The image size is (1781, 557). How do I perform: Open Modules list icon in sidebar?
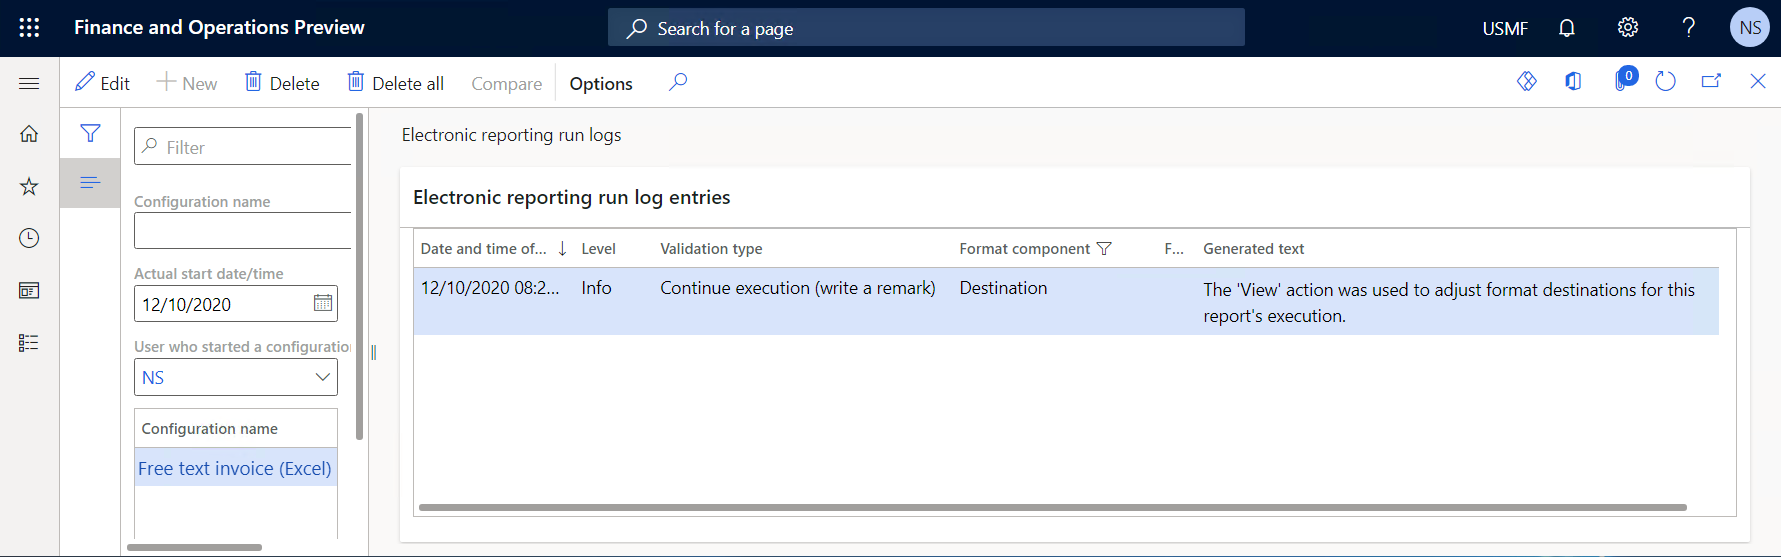[29, 343]
